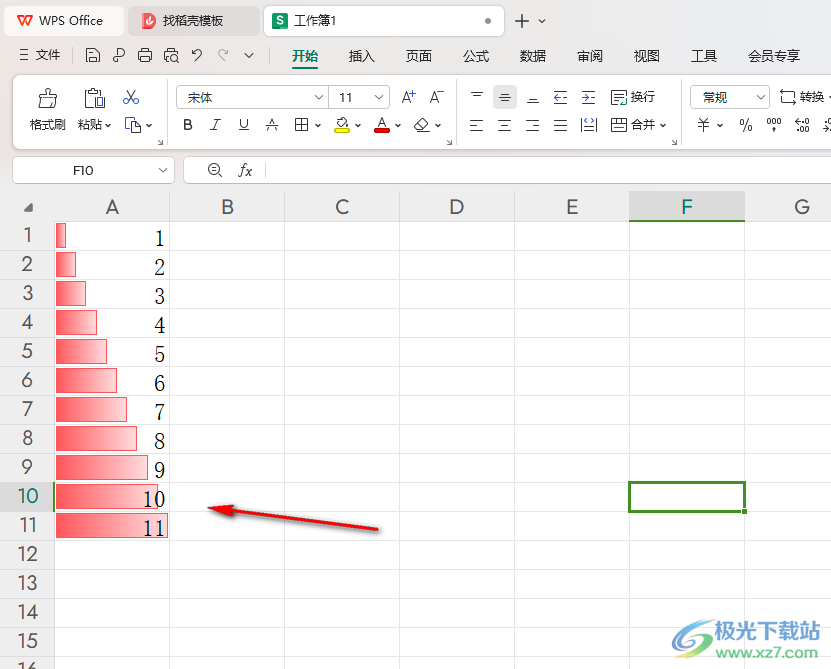Image resolution: width=831 pixels, height=669 pixels.
Task: Toggle Italic formatting
Action: [215, 125]
